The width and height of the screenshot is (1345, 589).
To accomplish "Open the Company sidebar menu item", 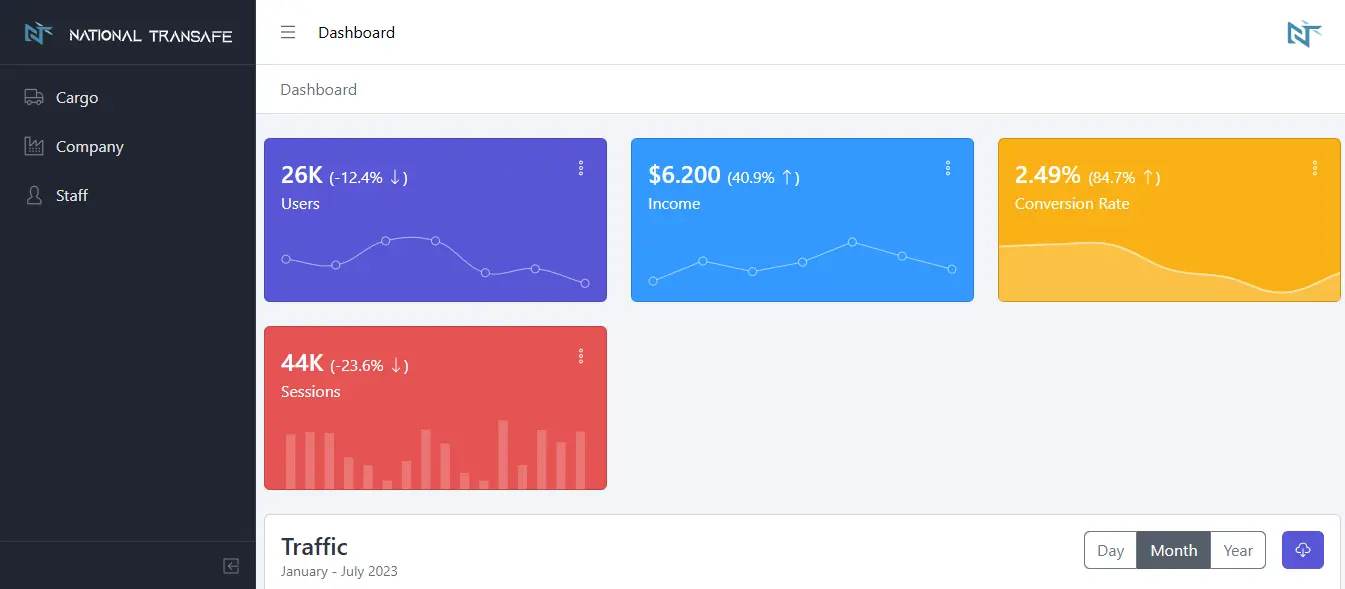I will (x=90, y=146).
